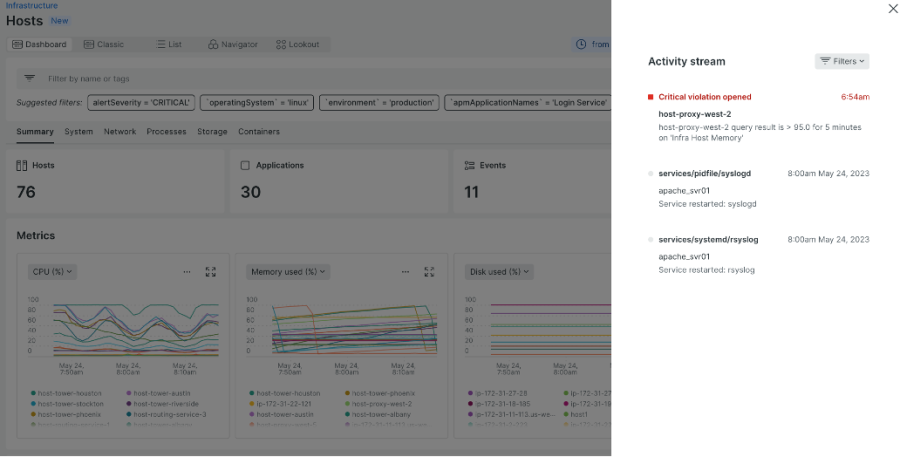Viewport: 900px width, 457px height.
Task: Open the Disk used (%) metric dropdown
Action: click(500, 272)
